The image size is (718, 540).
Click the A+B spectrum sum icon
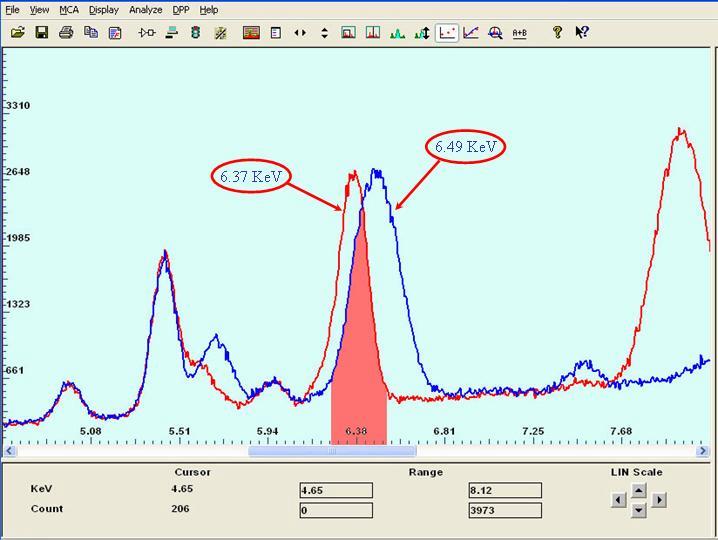coord(519,33)
